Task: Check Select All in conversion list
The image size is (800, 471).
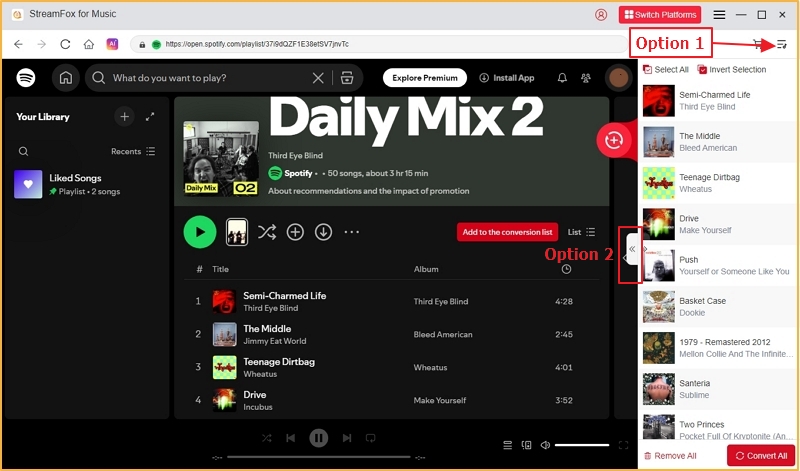Action: tap(665, 70)
